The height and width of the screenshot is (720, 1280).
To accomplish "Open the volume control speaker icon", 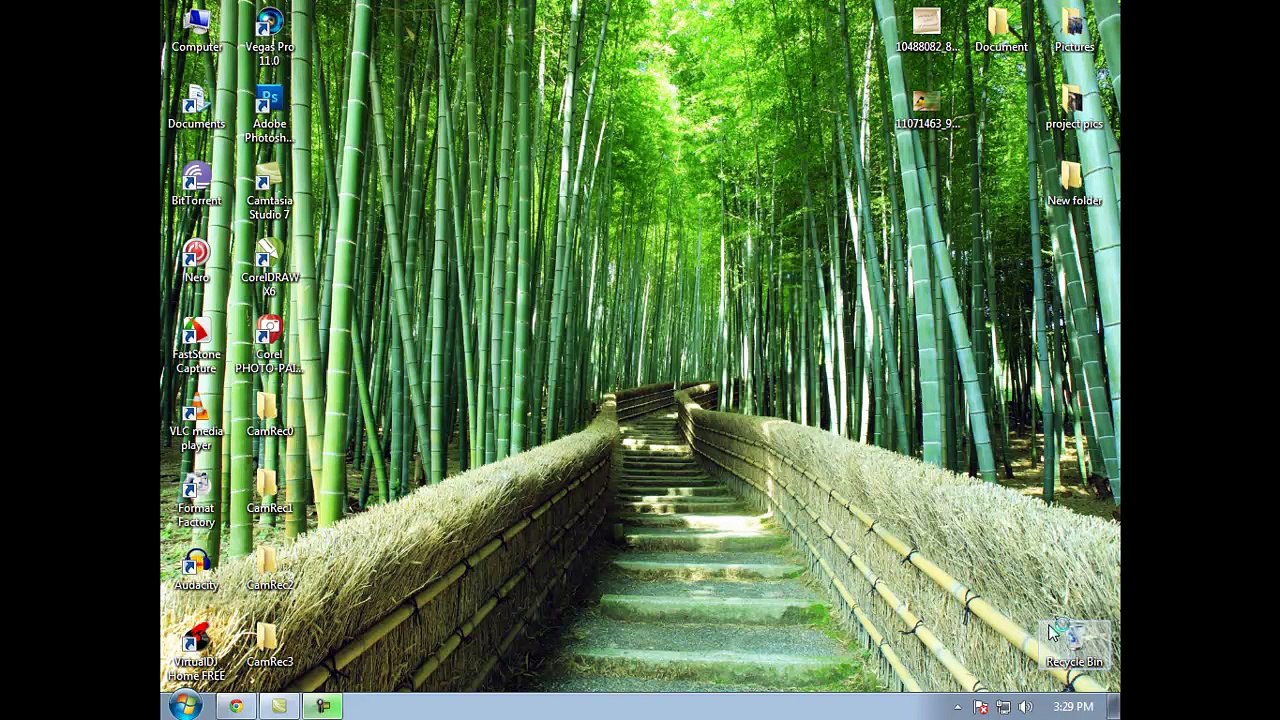I will pos(1025,707).
